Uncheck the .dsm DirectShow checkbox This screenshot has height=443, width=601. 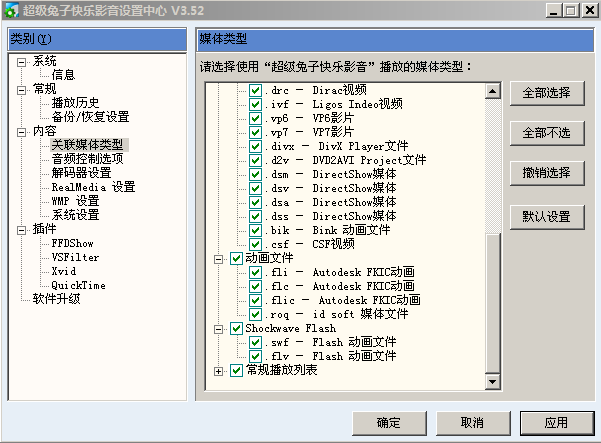pyautogui.click(x=256, y=174)
